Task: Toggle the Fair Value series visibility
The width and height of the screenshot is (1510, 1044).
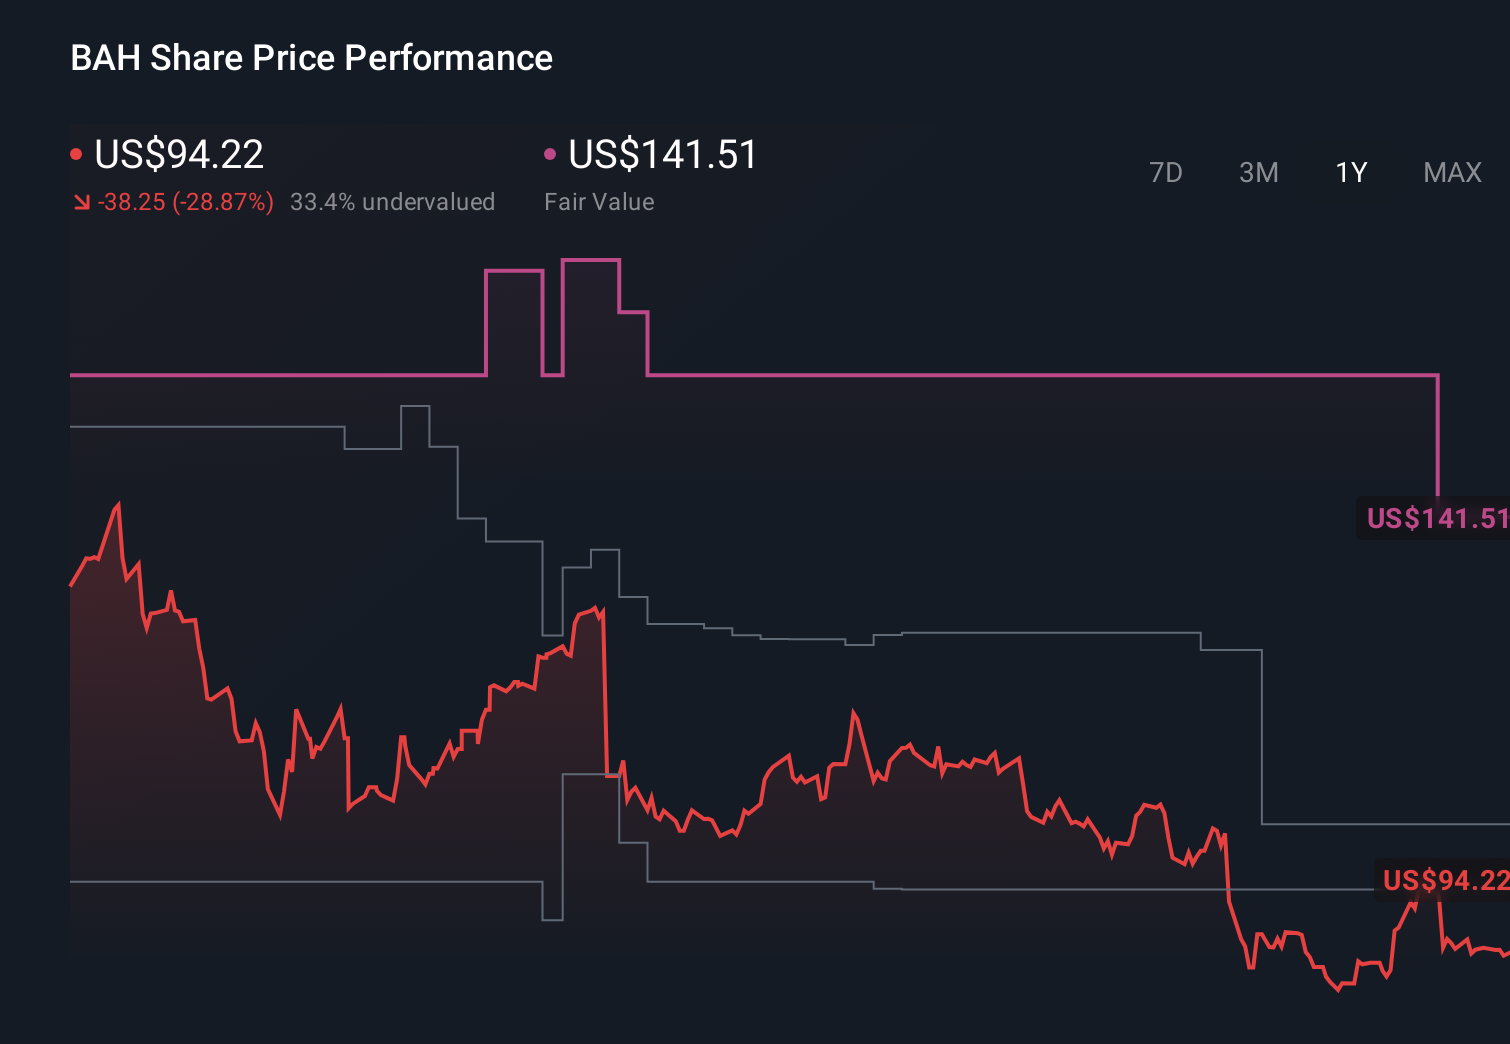Action: click(661, 154)
